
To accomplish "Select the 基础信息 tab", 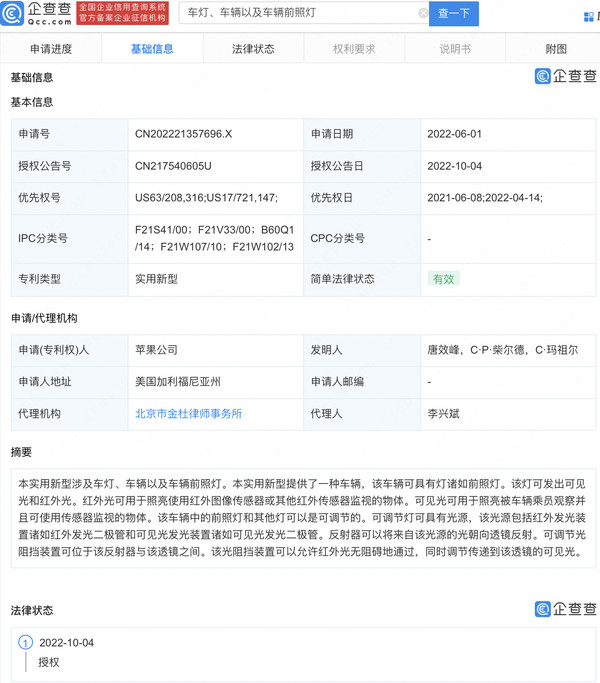I will coord(151,49).
